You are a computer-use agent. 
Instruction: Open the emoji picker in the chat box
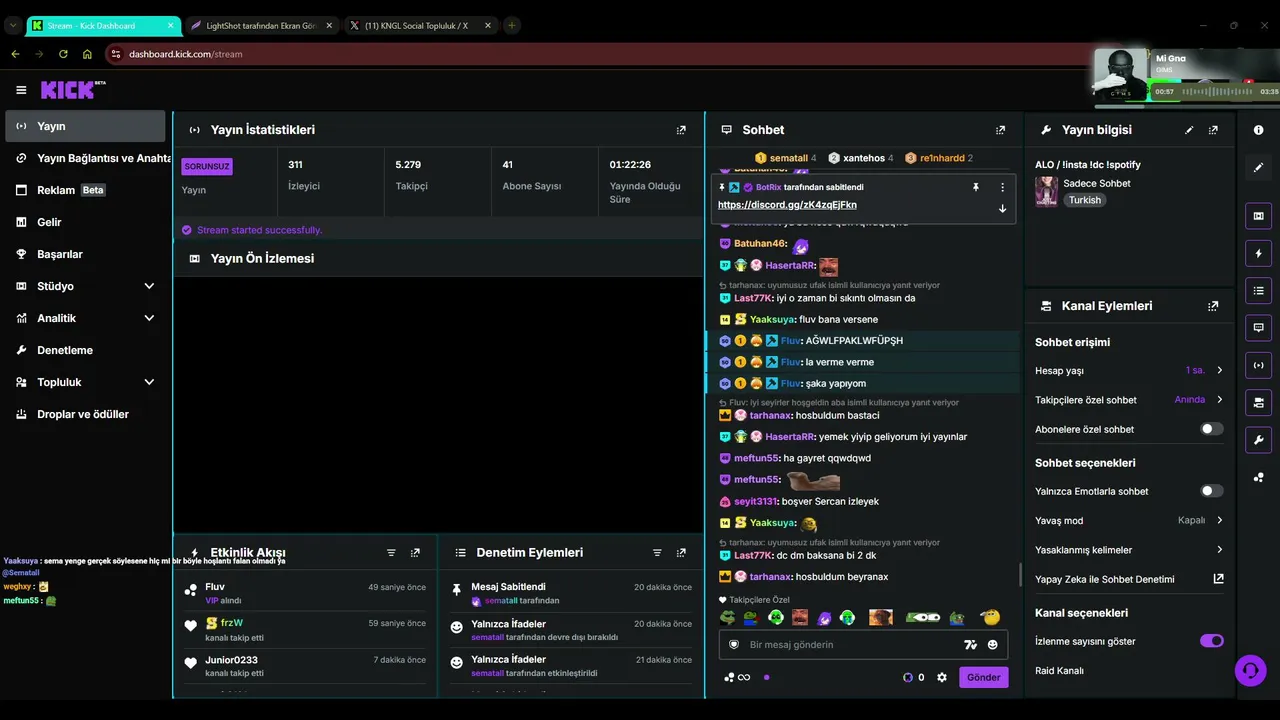point(992,645)
